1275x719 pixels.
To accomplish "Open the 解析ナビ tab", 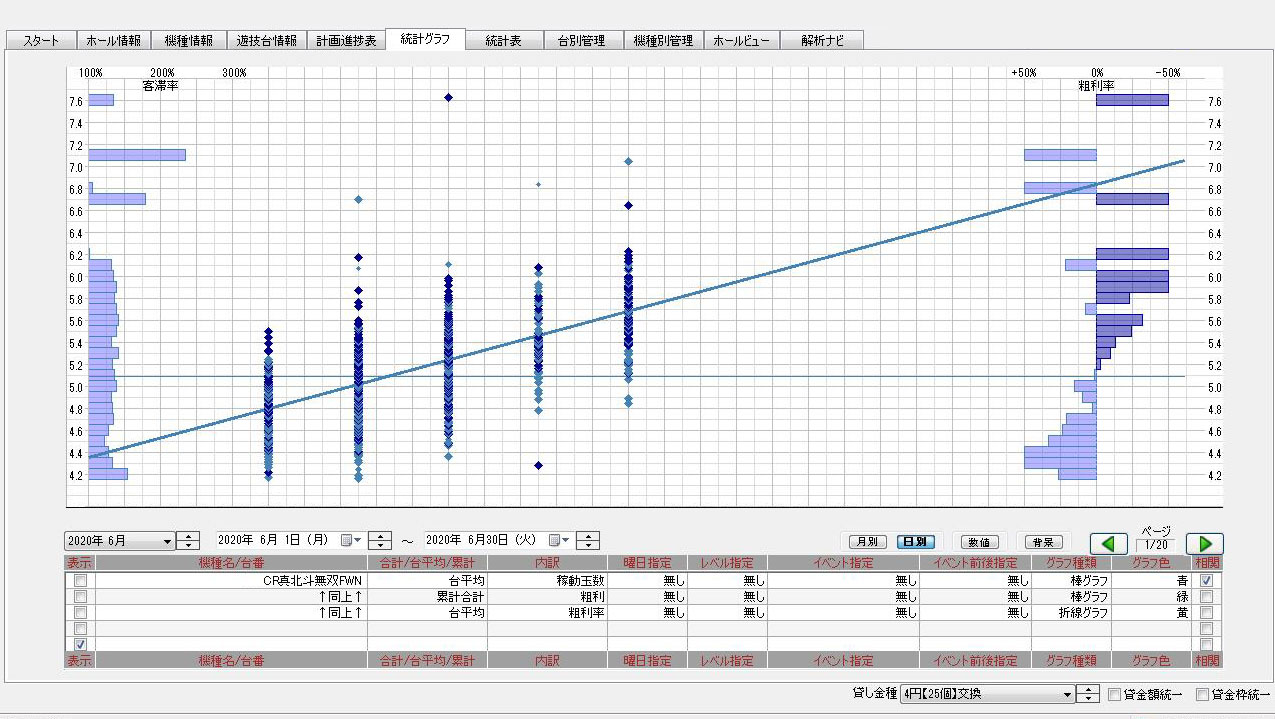I will tap(822, 41).
